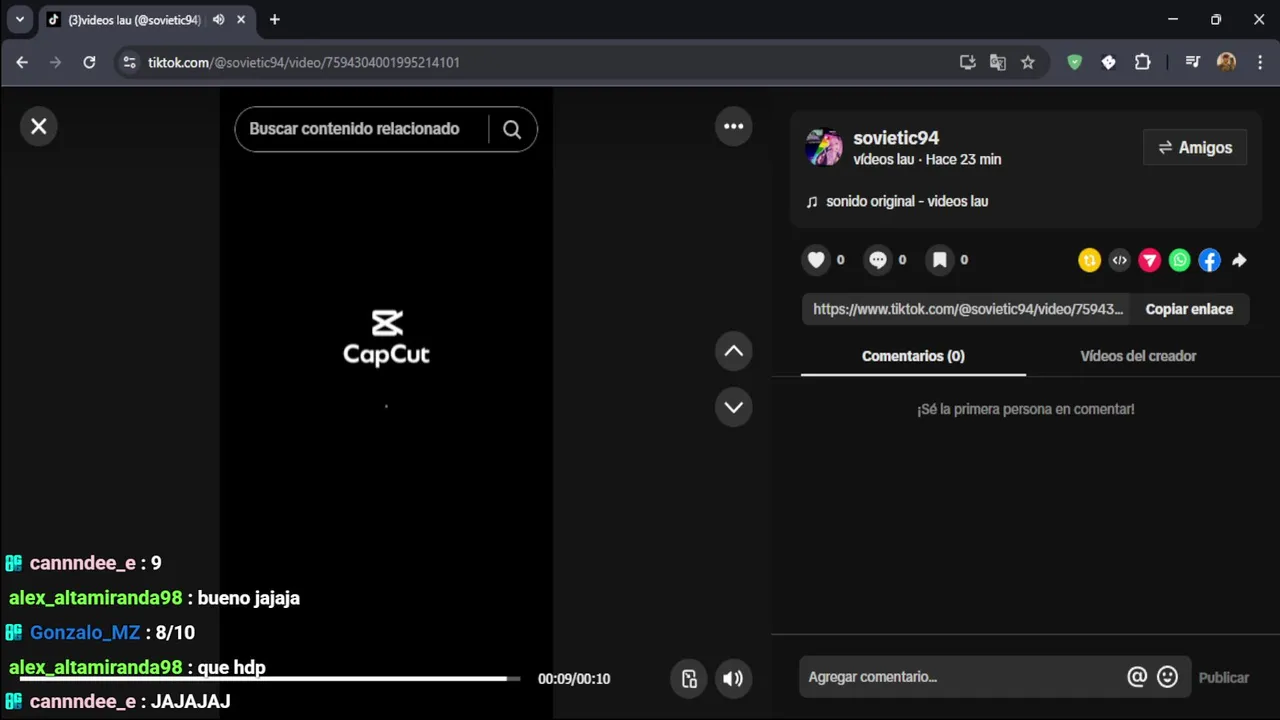Viewport: 1280px width, 720px height.
Task: Select the videos lau TikTok tab
Action: (135, 20)
